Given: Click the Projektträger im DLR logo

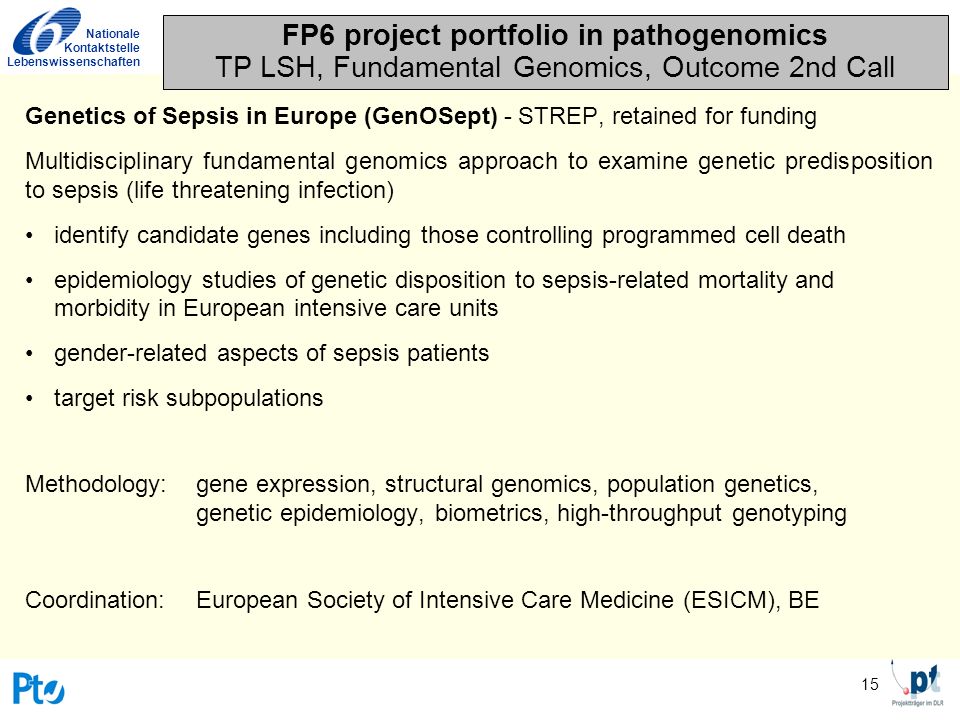Looking at the screenshot, I should point(917,683).
